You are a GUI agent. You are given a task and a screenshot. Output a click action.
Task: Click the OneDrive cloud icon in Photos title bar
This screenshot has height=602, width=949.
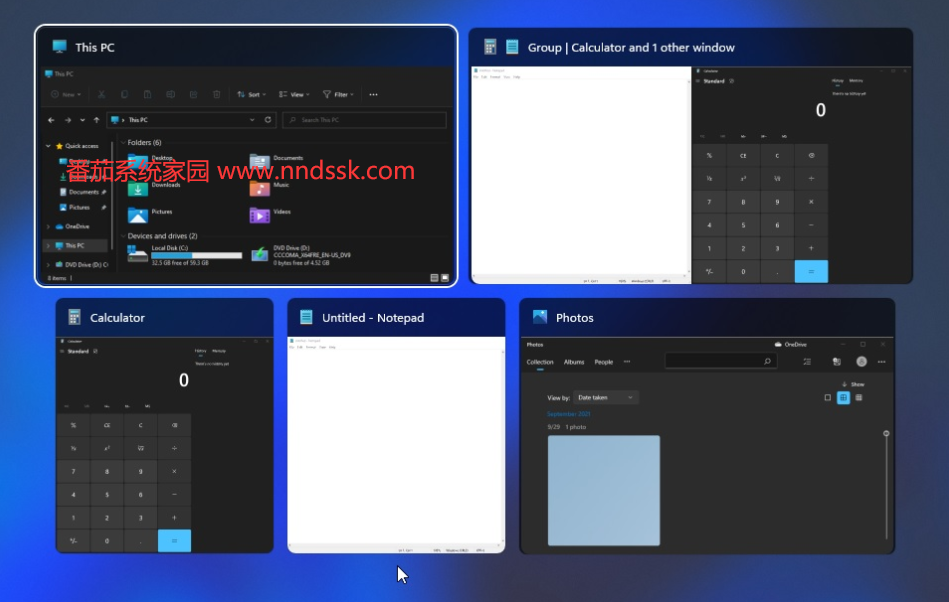(x=778, y=344)
